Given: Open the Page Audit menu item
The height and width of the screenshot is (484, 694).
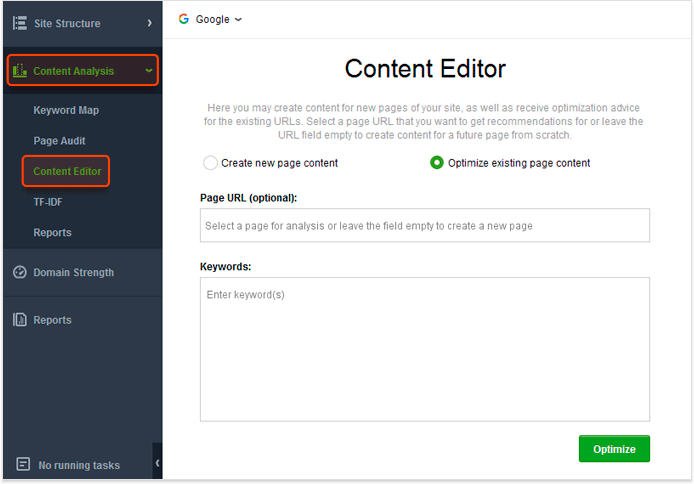Looking at the screenshot, I should (x=59, y=141).
